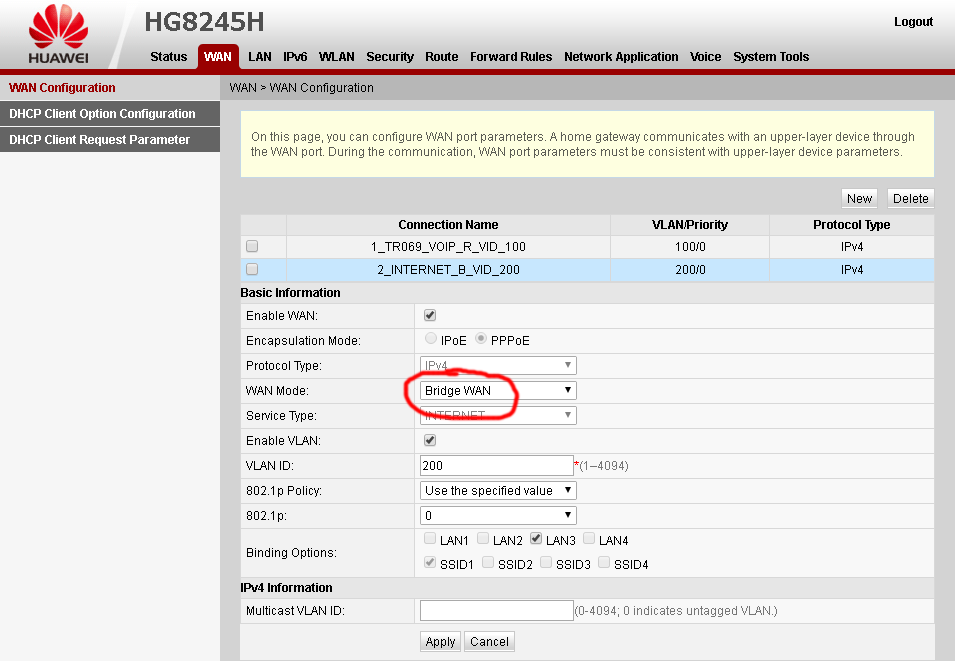Click the 100/0 VLAN/Priority cell
Image resolution: width=955 pixels, height=661 pixels.
pos(690,247)
